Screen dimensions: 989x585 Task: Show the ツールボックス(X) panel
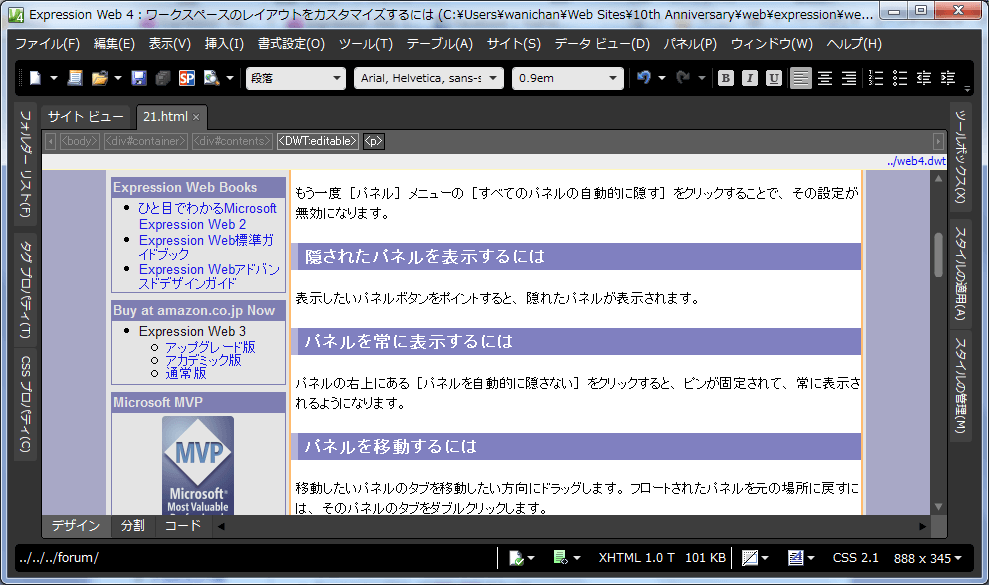click(960, 157)
